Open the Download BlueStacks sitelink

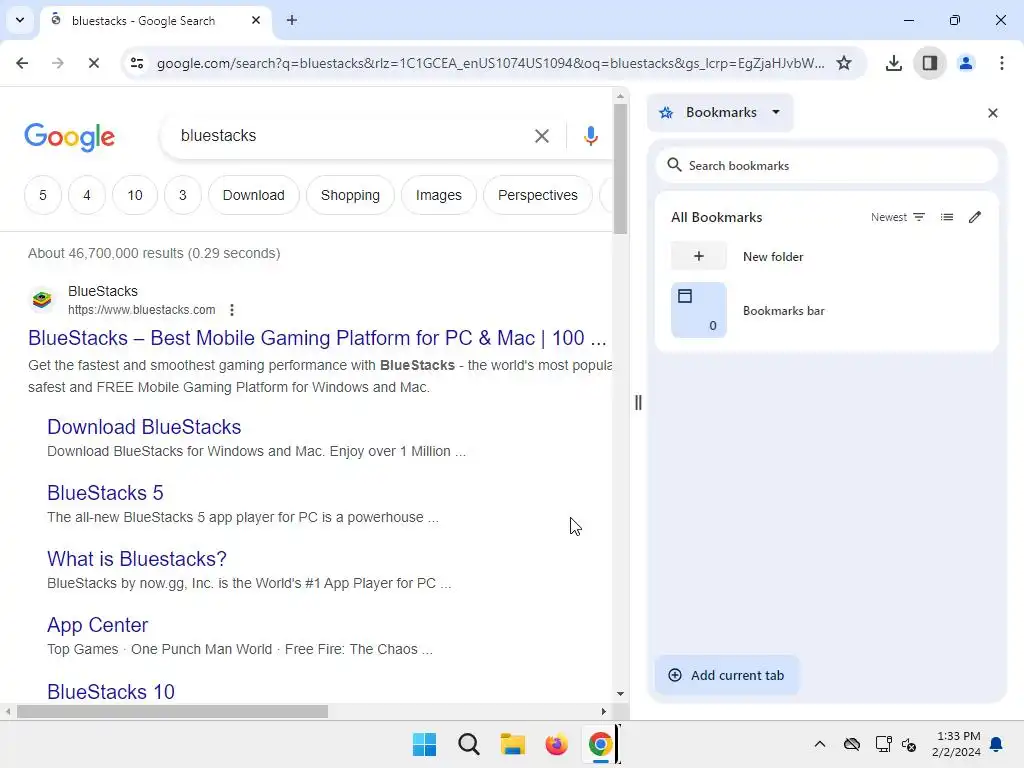[x=144, y=427]
